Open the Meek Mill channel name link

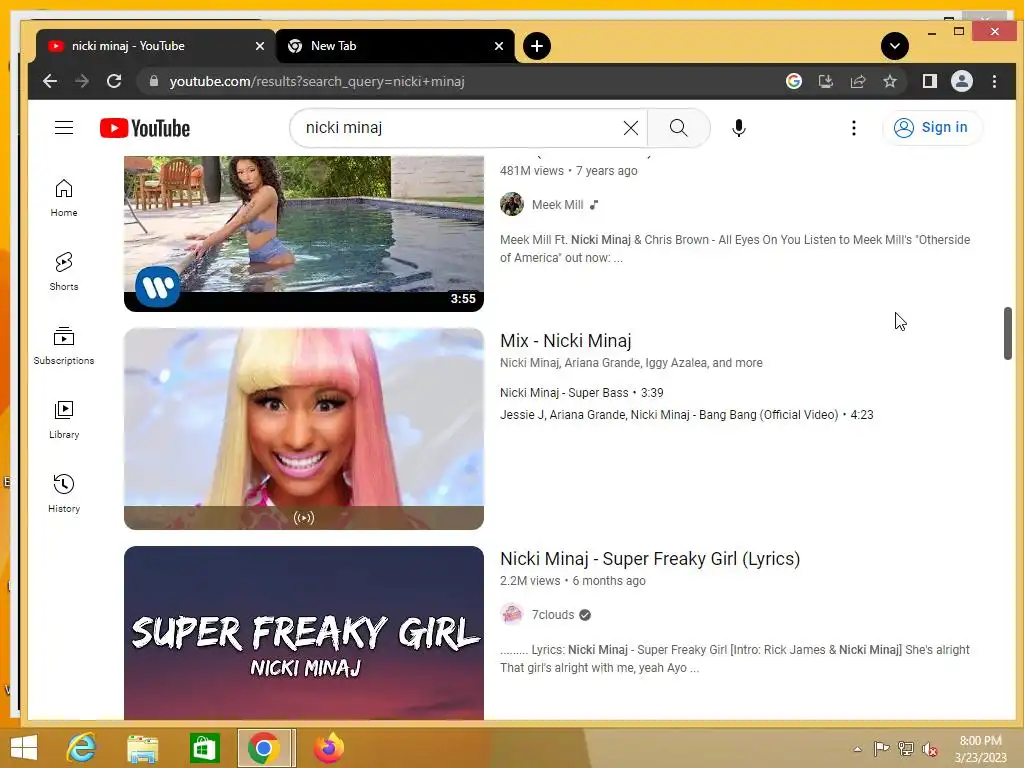pos(557,204)
